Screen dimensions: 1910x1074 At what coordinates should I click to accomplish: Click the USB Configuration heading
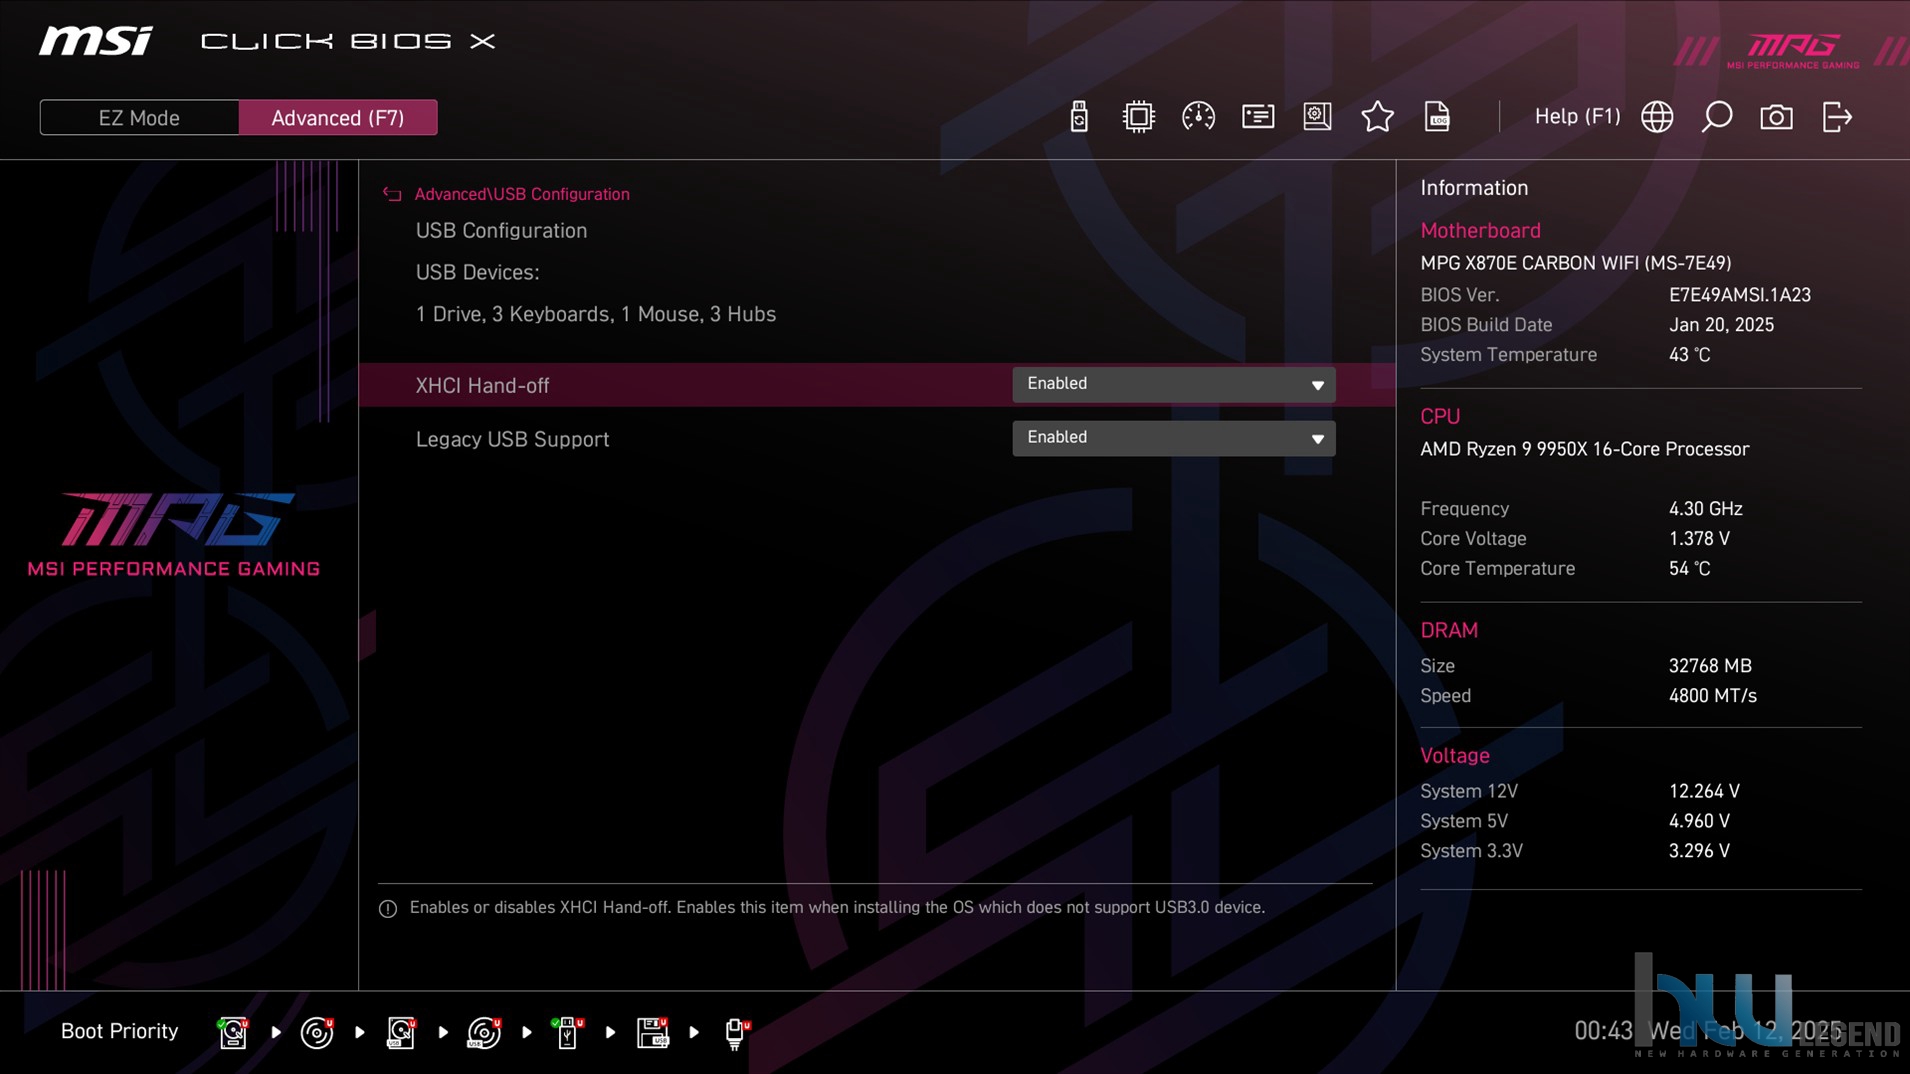click(x=501, y=231)
